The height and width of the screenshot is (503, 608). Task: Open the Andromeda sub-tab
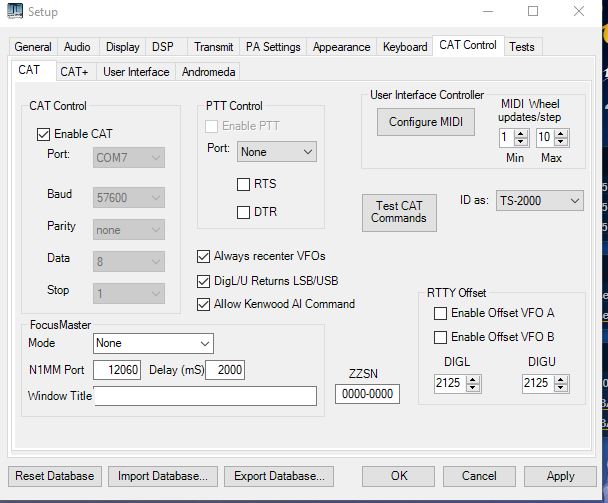(x=208, y=72)
